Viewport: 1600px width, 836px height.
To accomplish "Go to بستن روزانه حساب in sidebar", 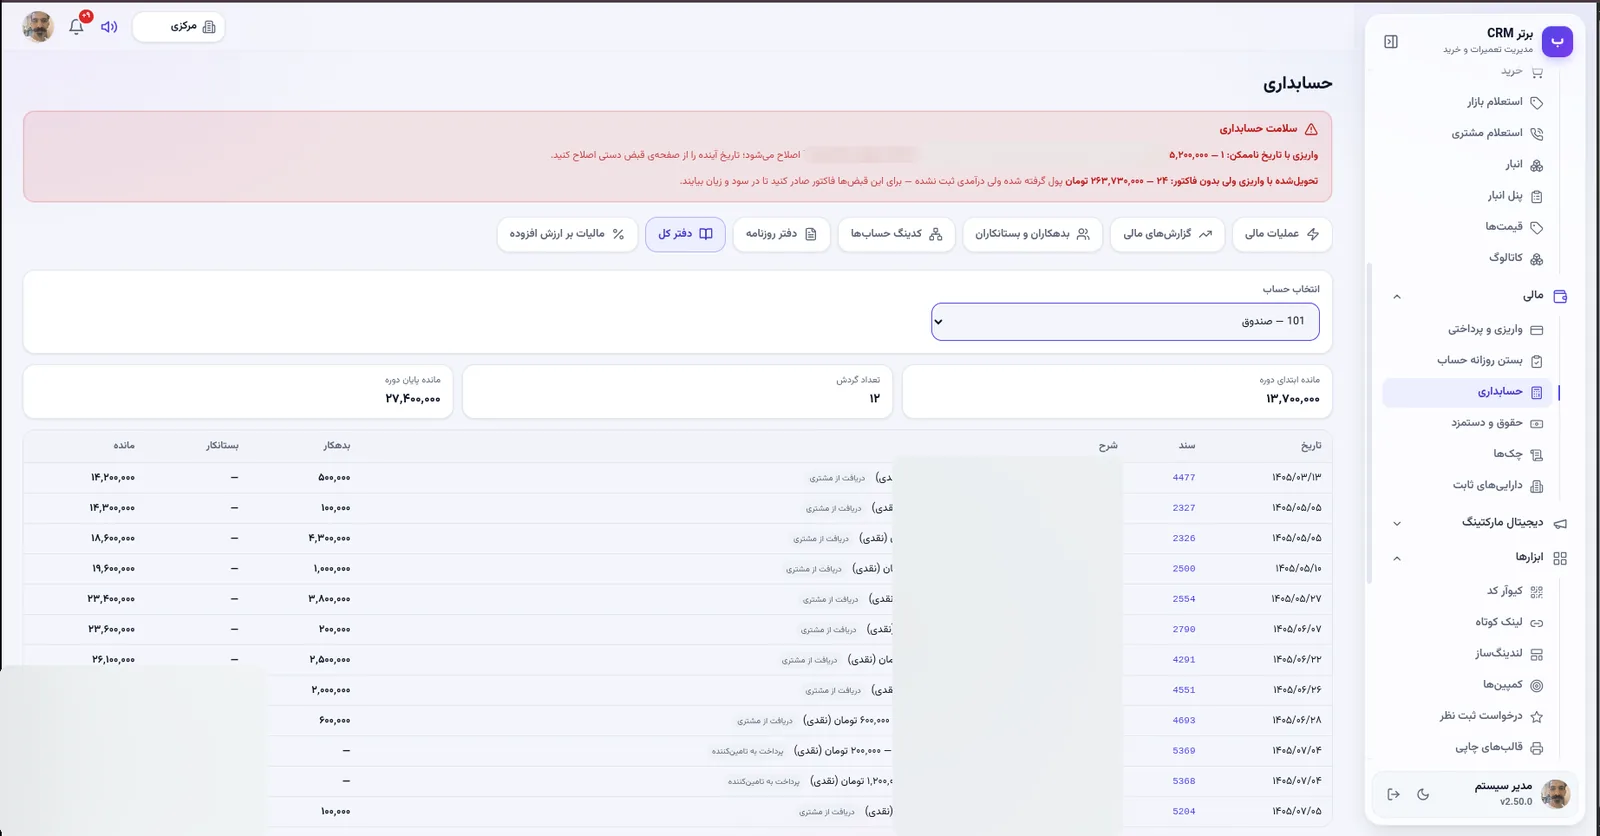I will click(1469, 361).
